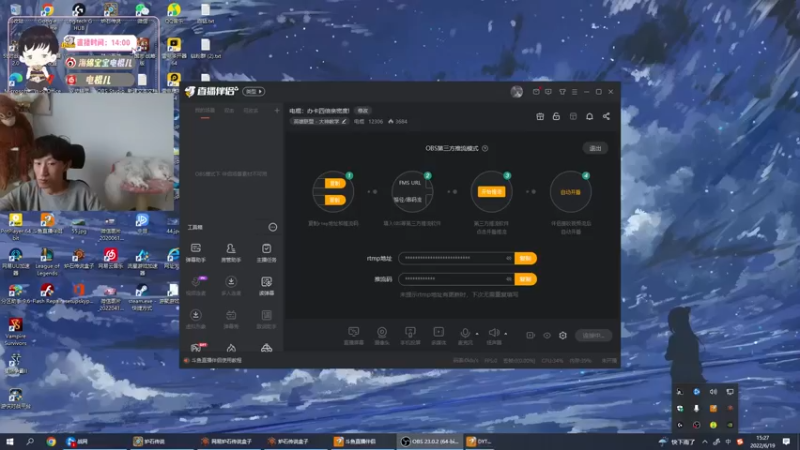
Task: Open the settings gear in the bottom bar
Action: tap(563, 335)
